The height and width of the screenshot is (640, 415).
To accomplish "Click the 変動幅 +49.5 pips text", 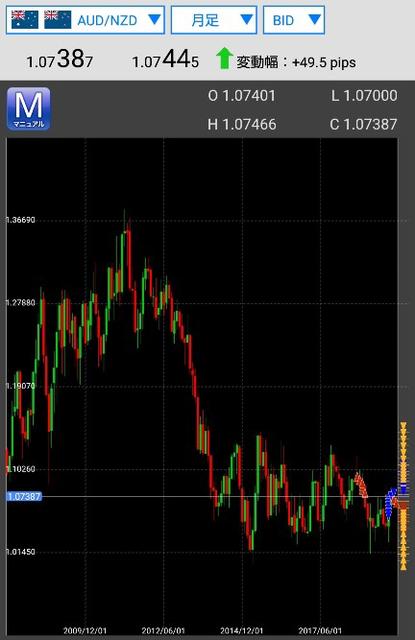I will point(296,62).
